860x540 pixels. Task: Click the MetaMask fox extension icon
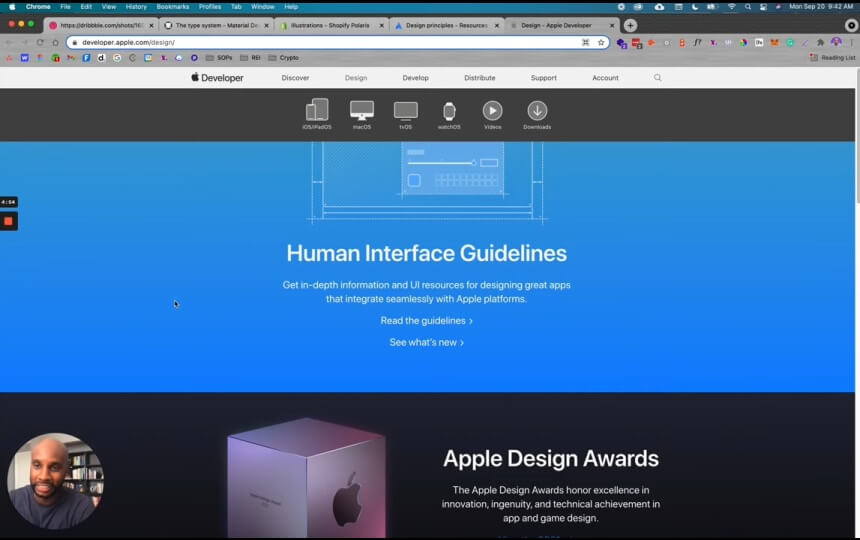(774, 42)
